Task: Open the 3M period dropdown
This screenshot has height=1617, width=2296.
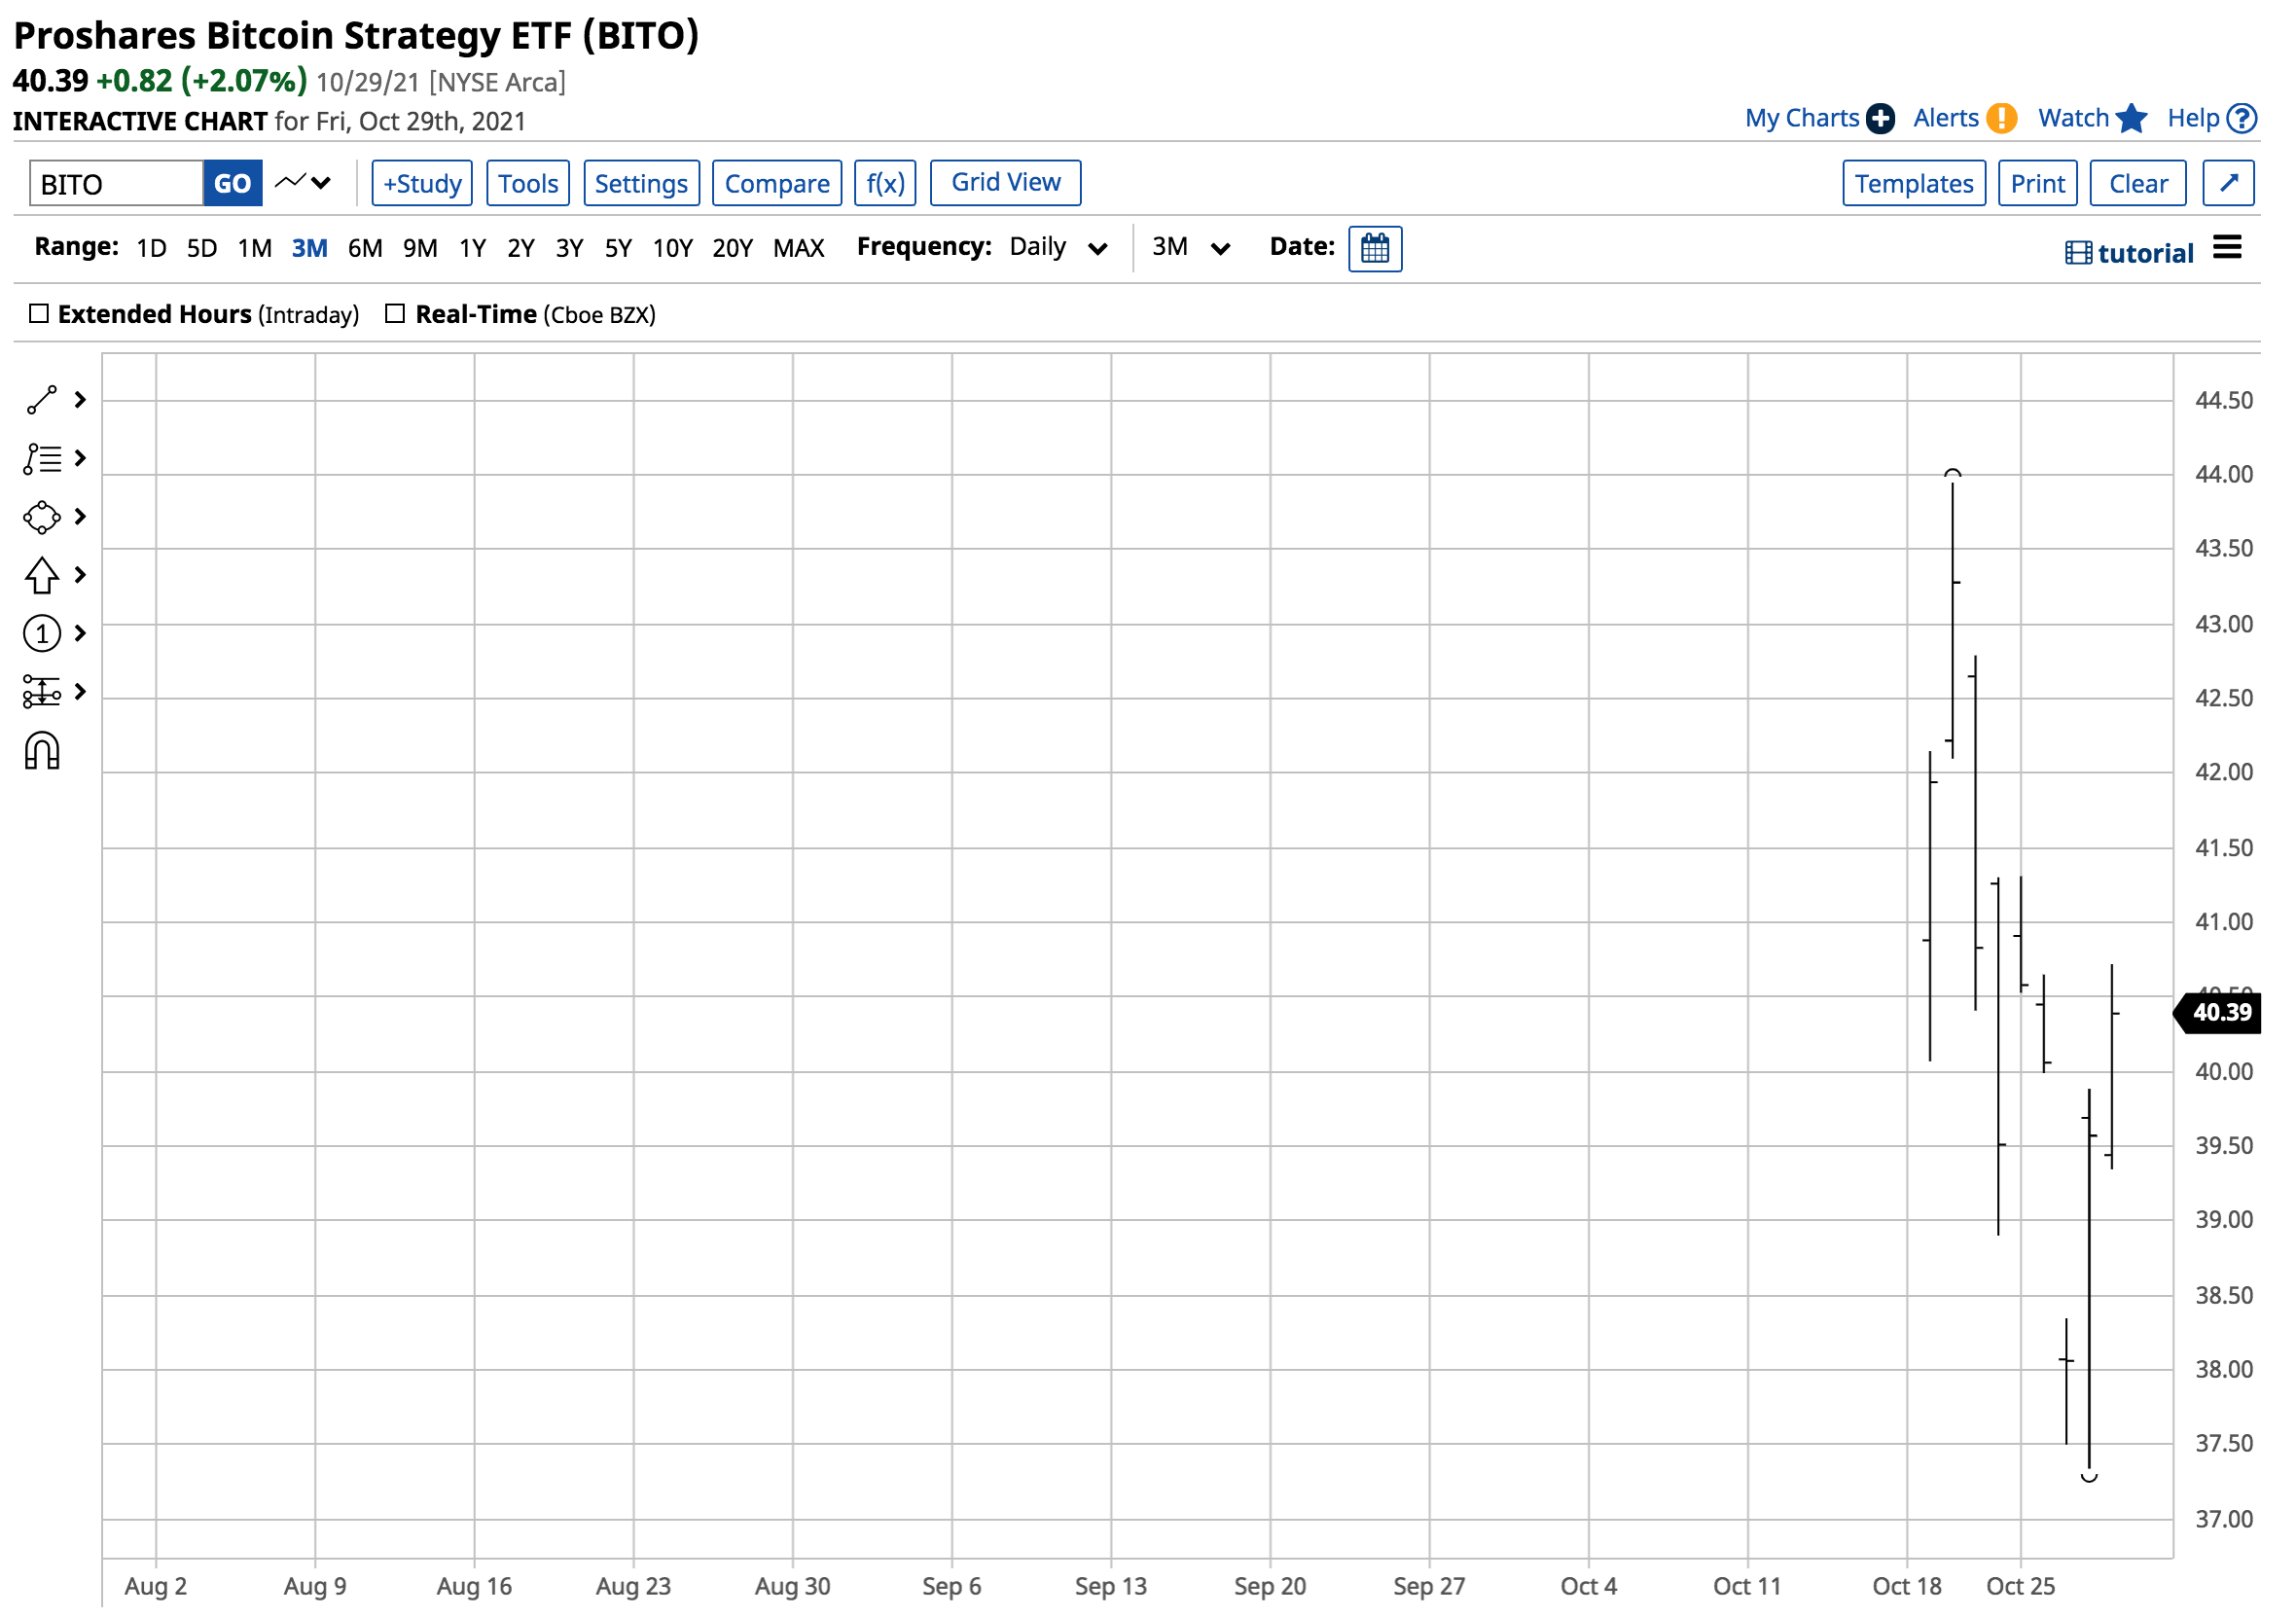Action: pyautogui.click(x=1191, y=247)
